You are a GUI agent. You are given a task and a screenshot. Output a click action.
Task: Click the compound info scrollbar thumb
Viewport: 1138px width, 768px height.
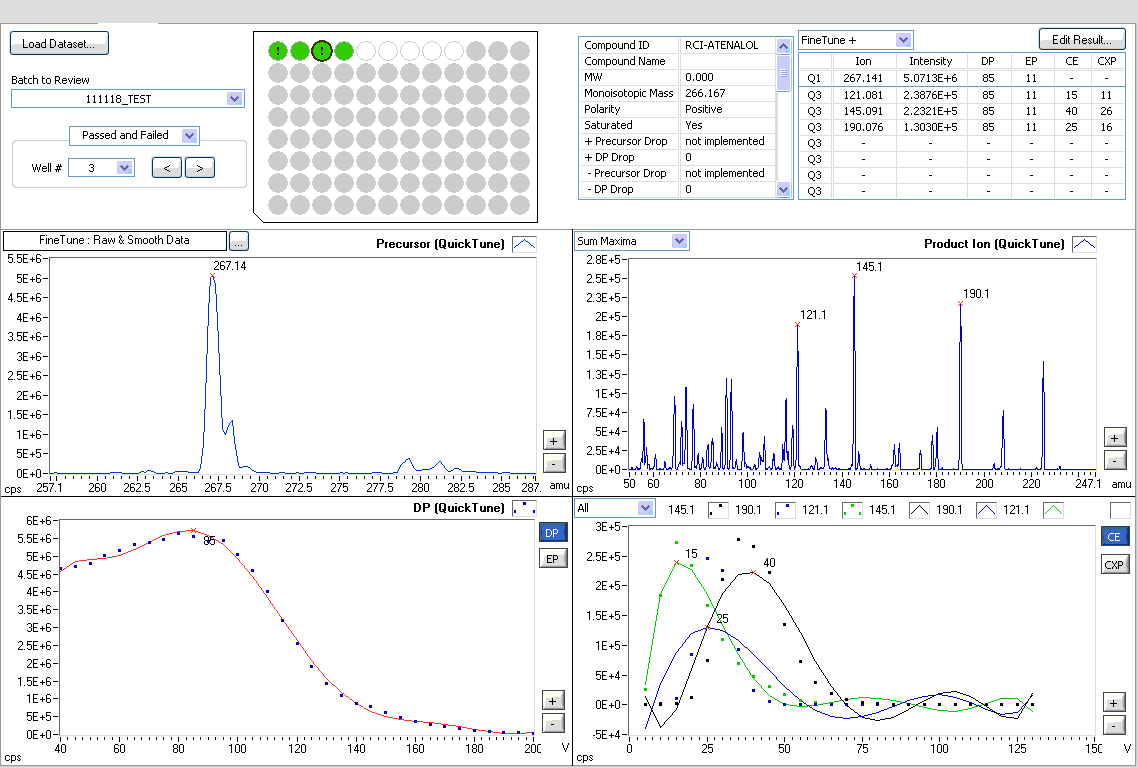[x=783, y=73]
